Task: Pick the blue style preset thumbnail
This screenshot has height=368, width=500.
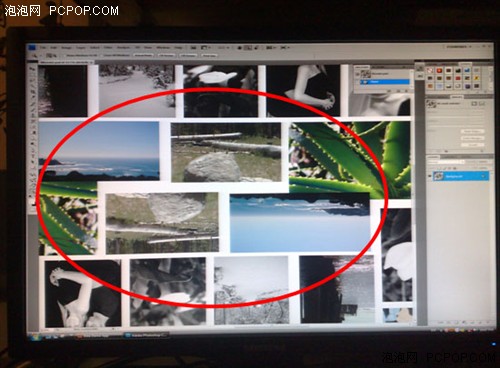Action: 467,70
